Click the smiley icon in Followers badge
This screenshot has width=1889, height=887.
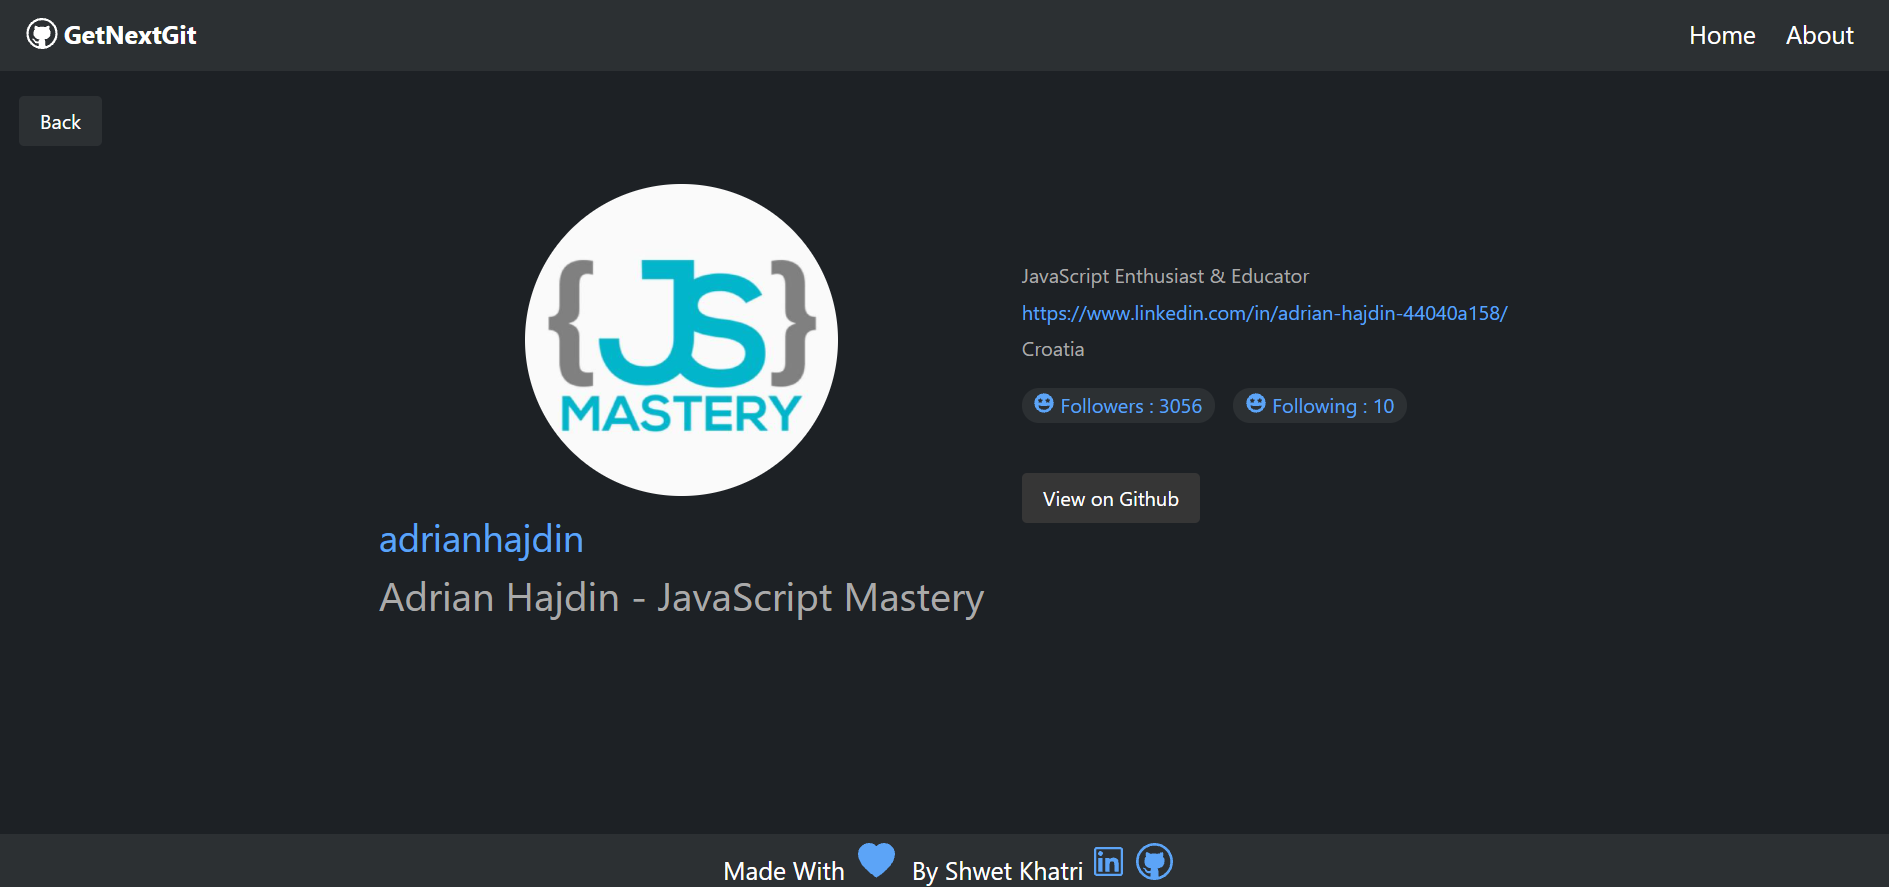(1044, 403)
